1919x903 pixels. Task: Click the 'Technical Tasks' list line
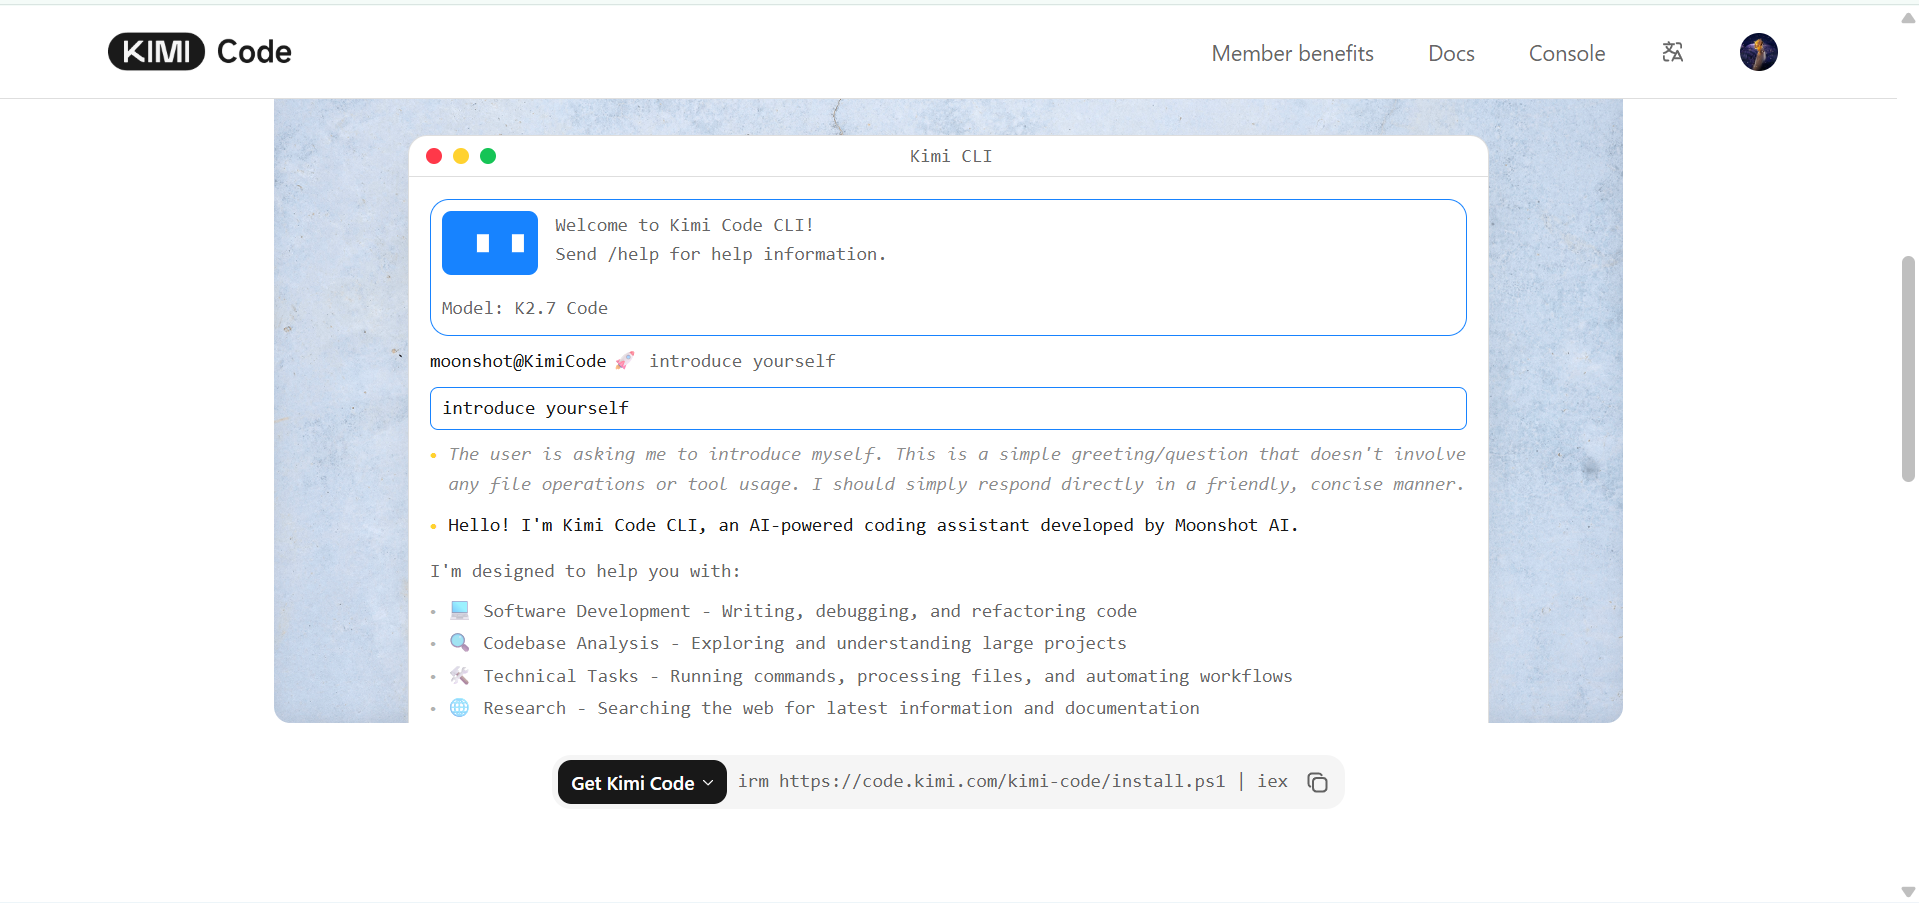pos(888,676)
